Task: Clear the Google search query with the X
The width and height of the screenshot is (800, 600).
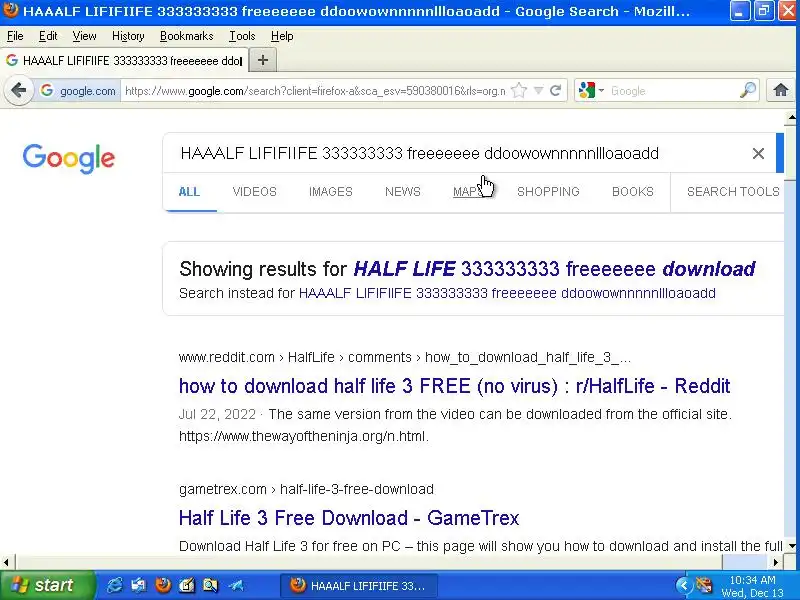Action: coord(758,153)
